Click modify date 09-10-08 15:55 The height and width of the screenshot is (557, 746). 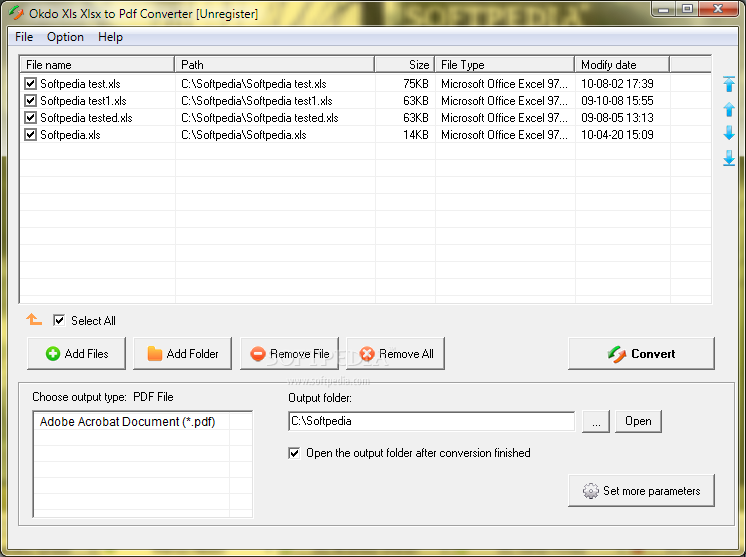click(x=617, y=101)
